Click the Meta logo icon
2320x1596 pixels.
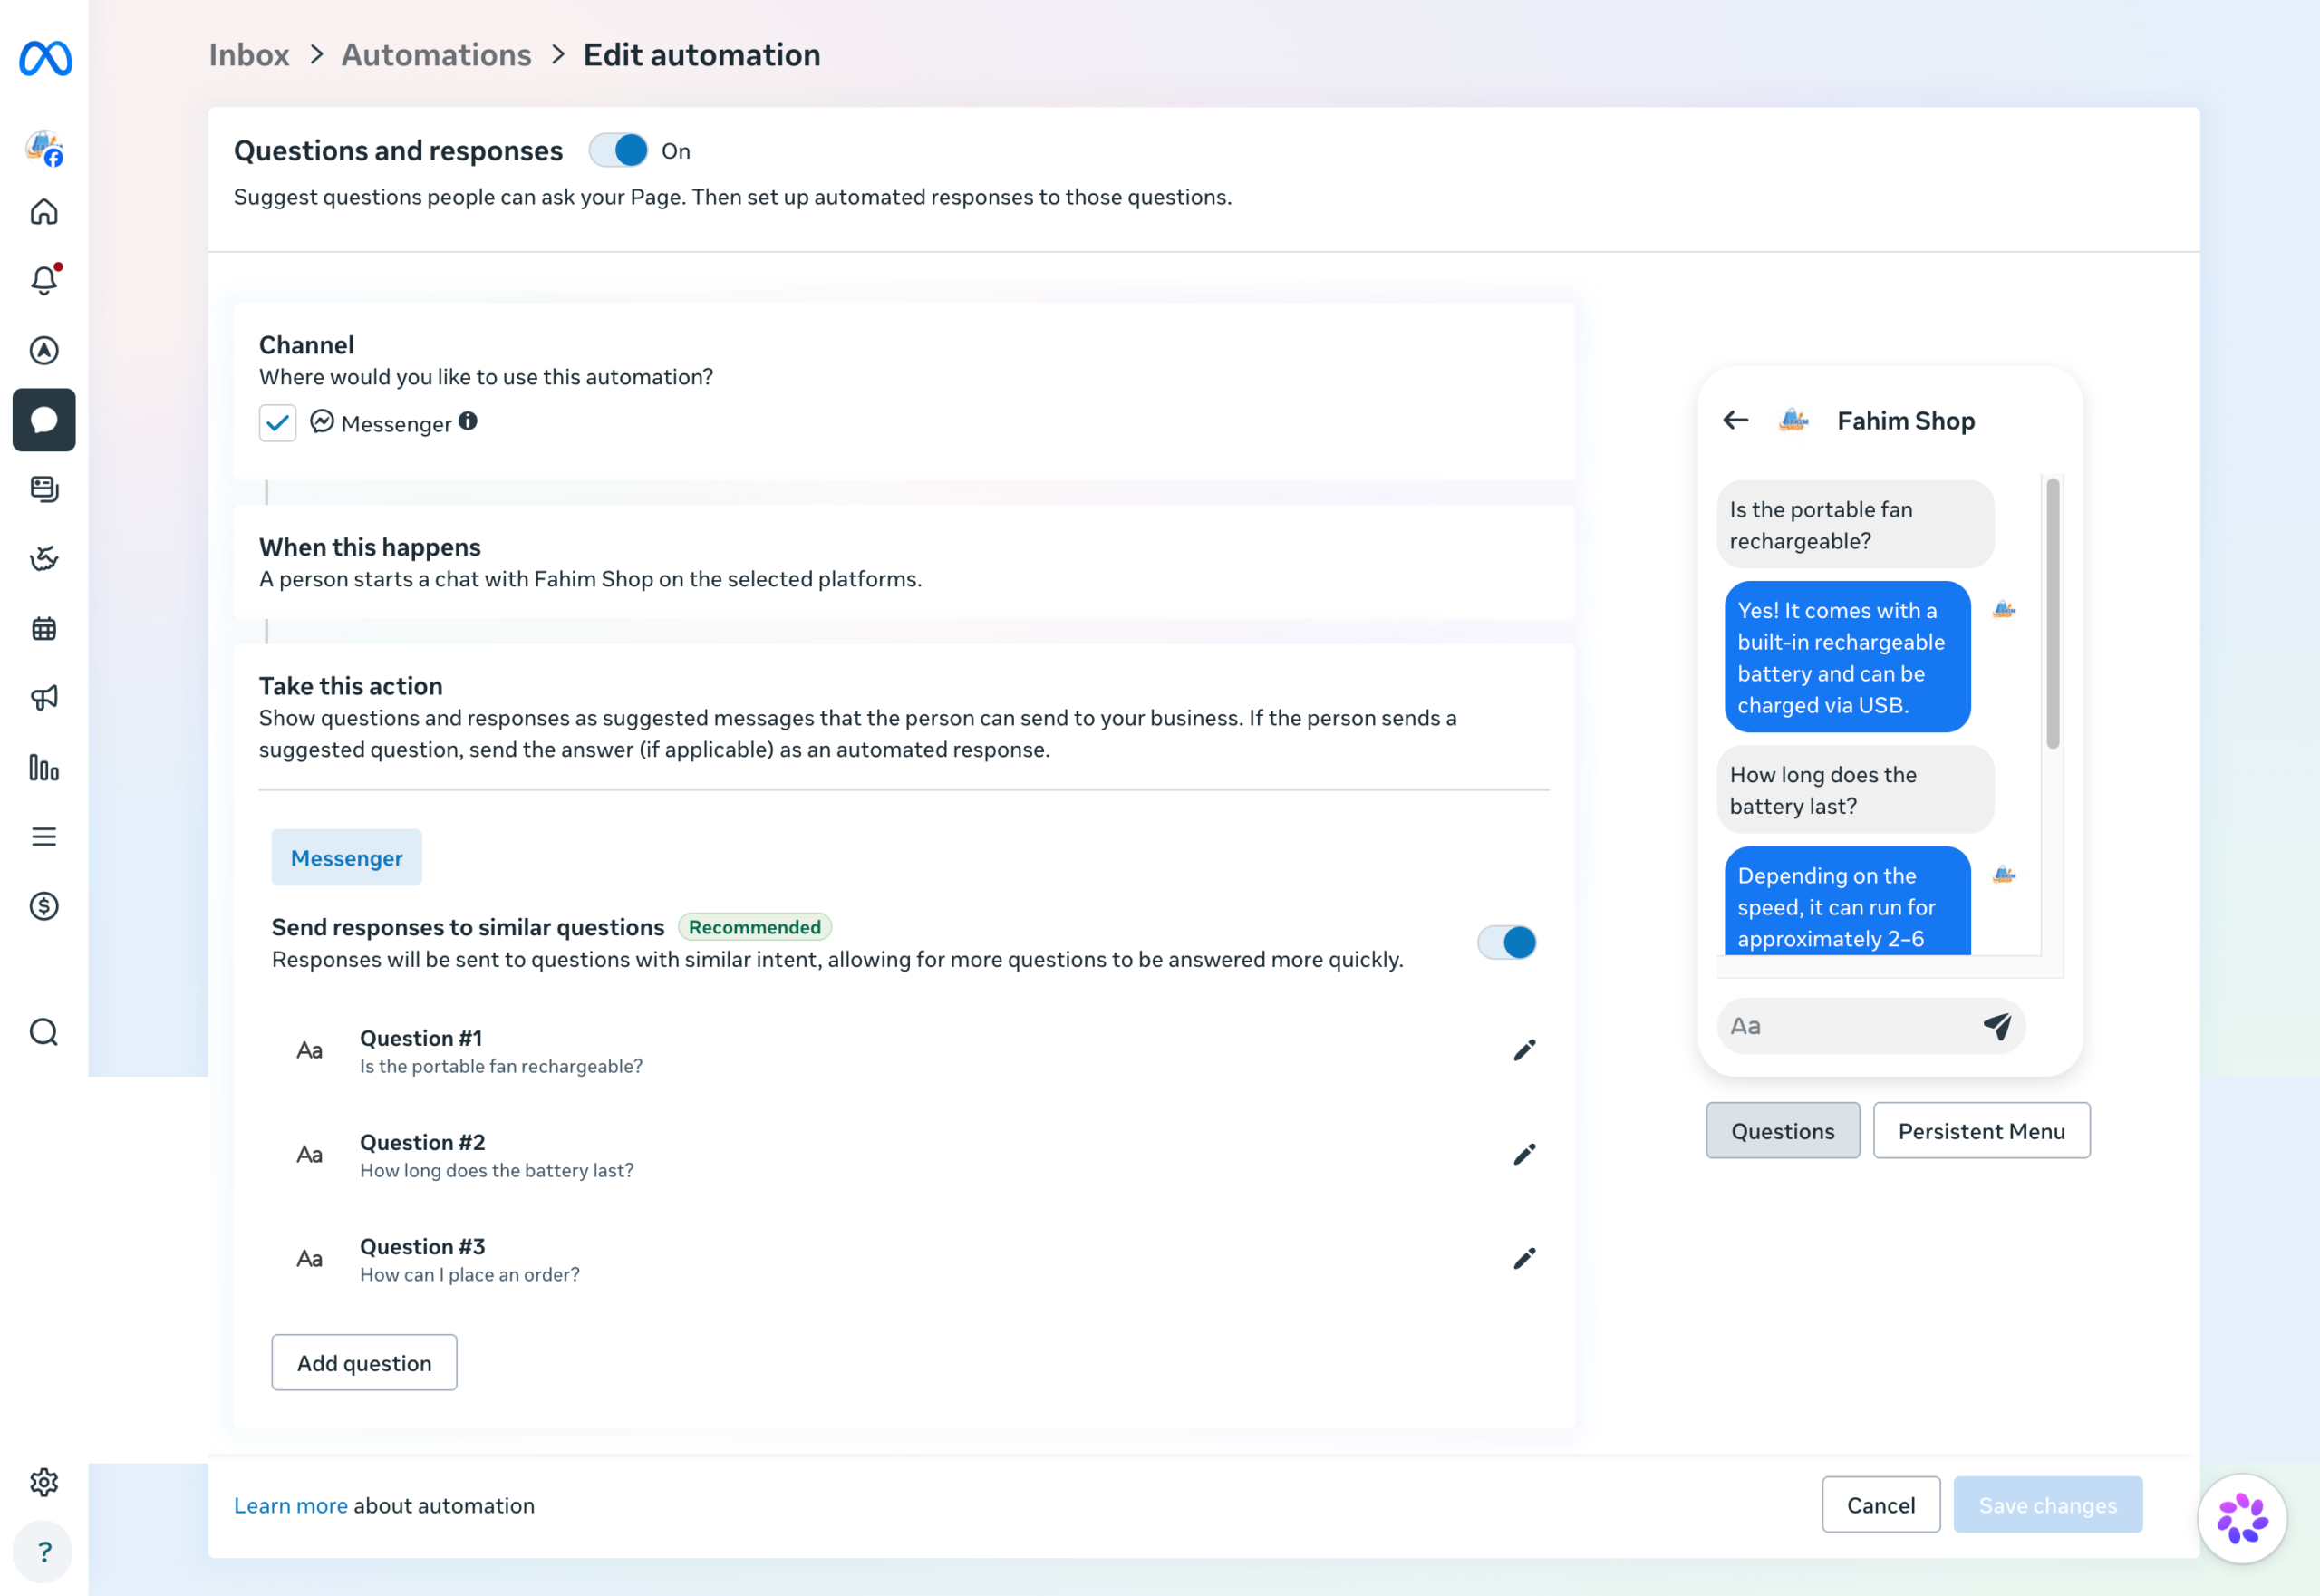click(45, 58)
